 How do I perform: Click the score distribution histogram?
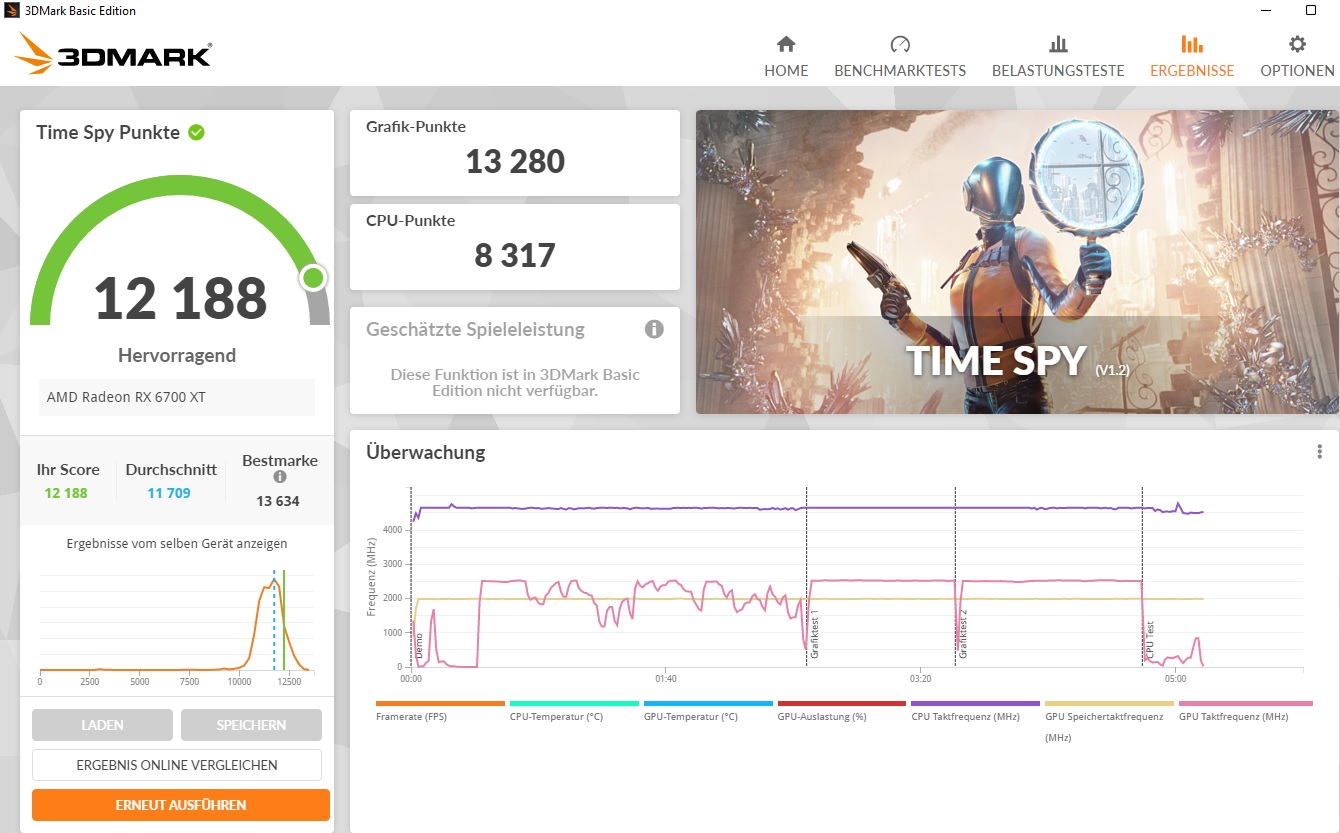pyautogui.click(x=177, y=625)
